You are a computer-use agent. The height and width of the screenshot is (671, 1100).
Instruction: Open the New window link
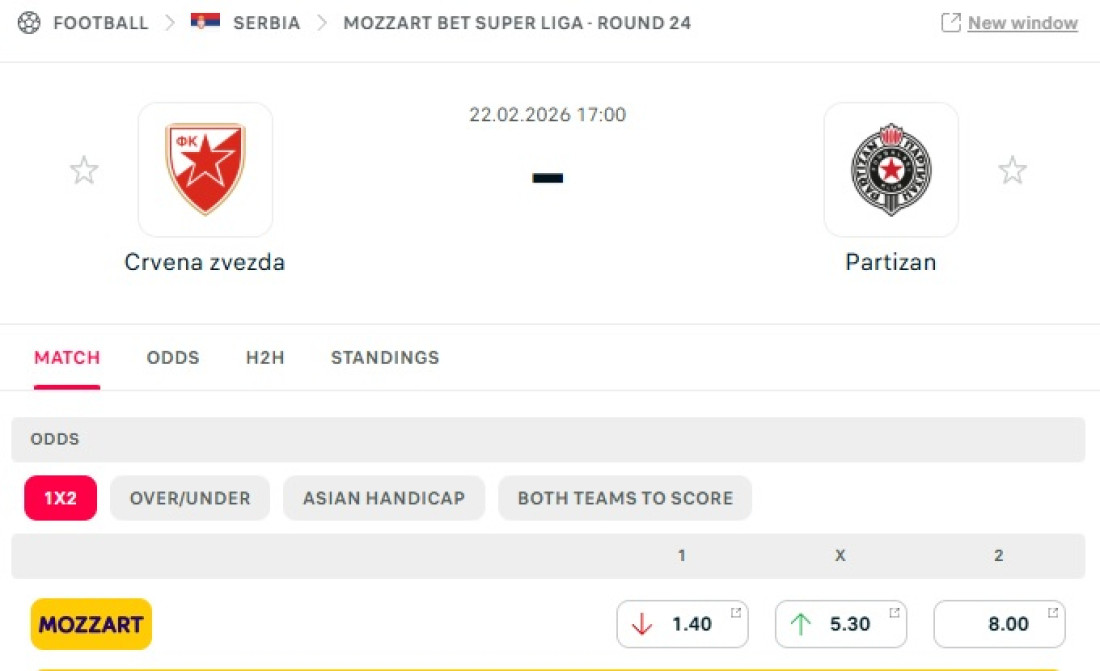[1022, 23]
